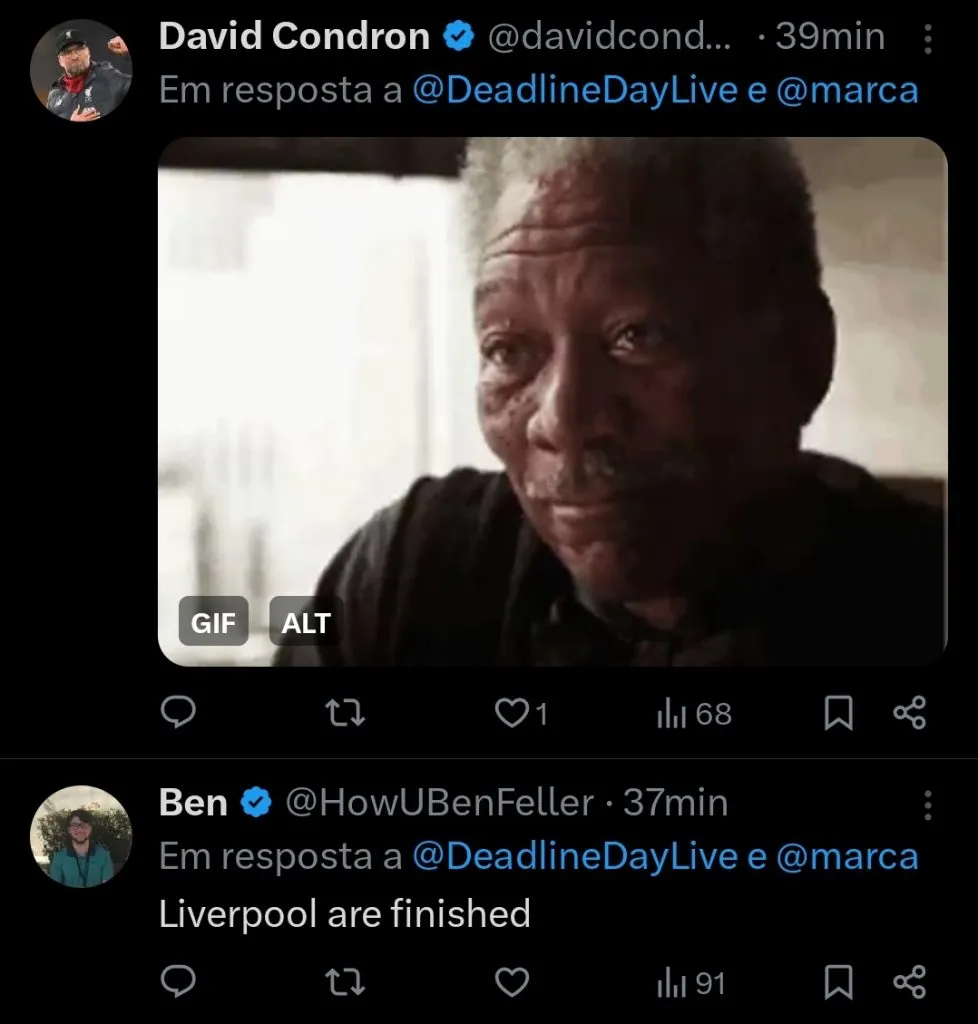Screen dimensions: 978x1024
Task: Share Ben's tweet via the share icon
Action: pos(911,982)
